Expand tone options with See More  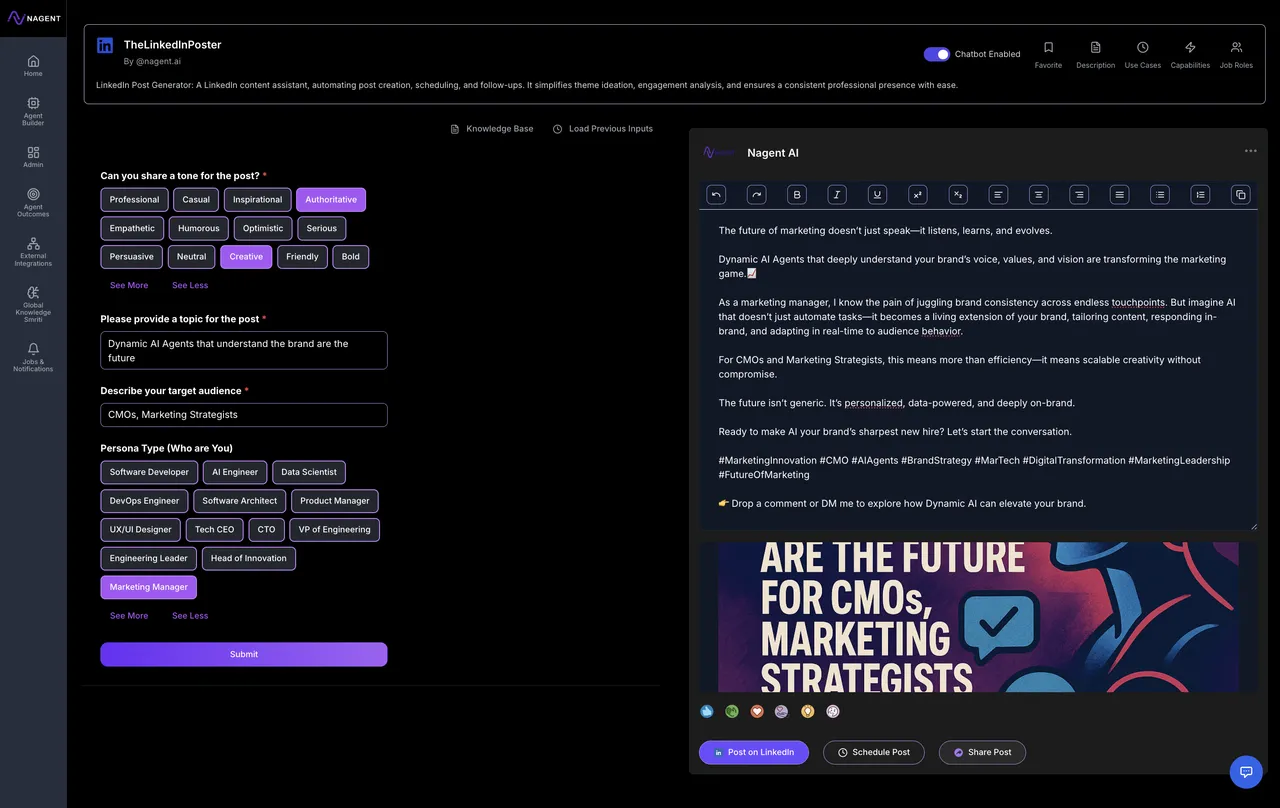(129, 285)
